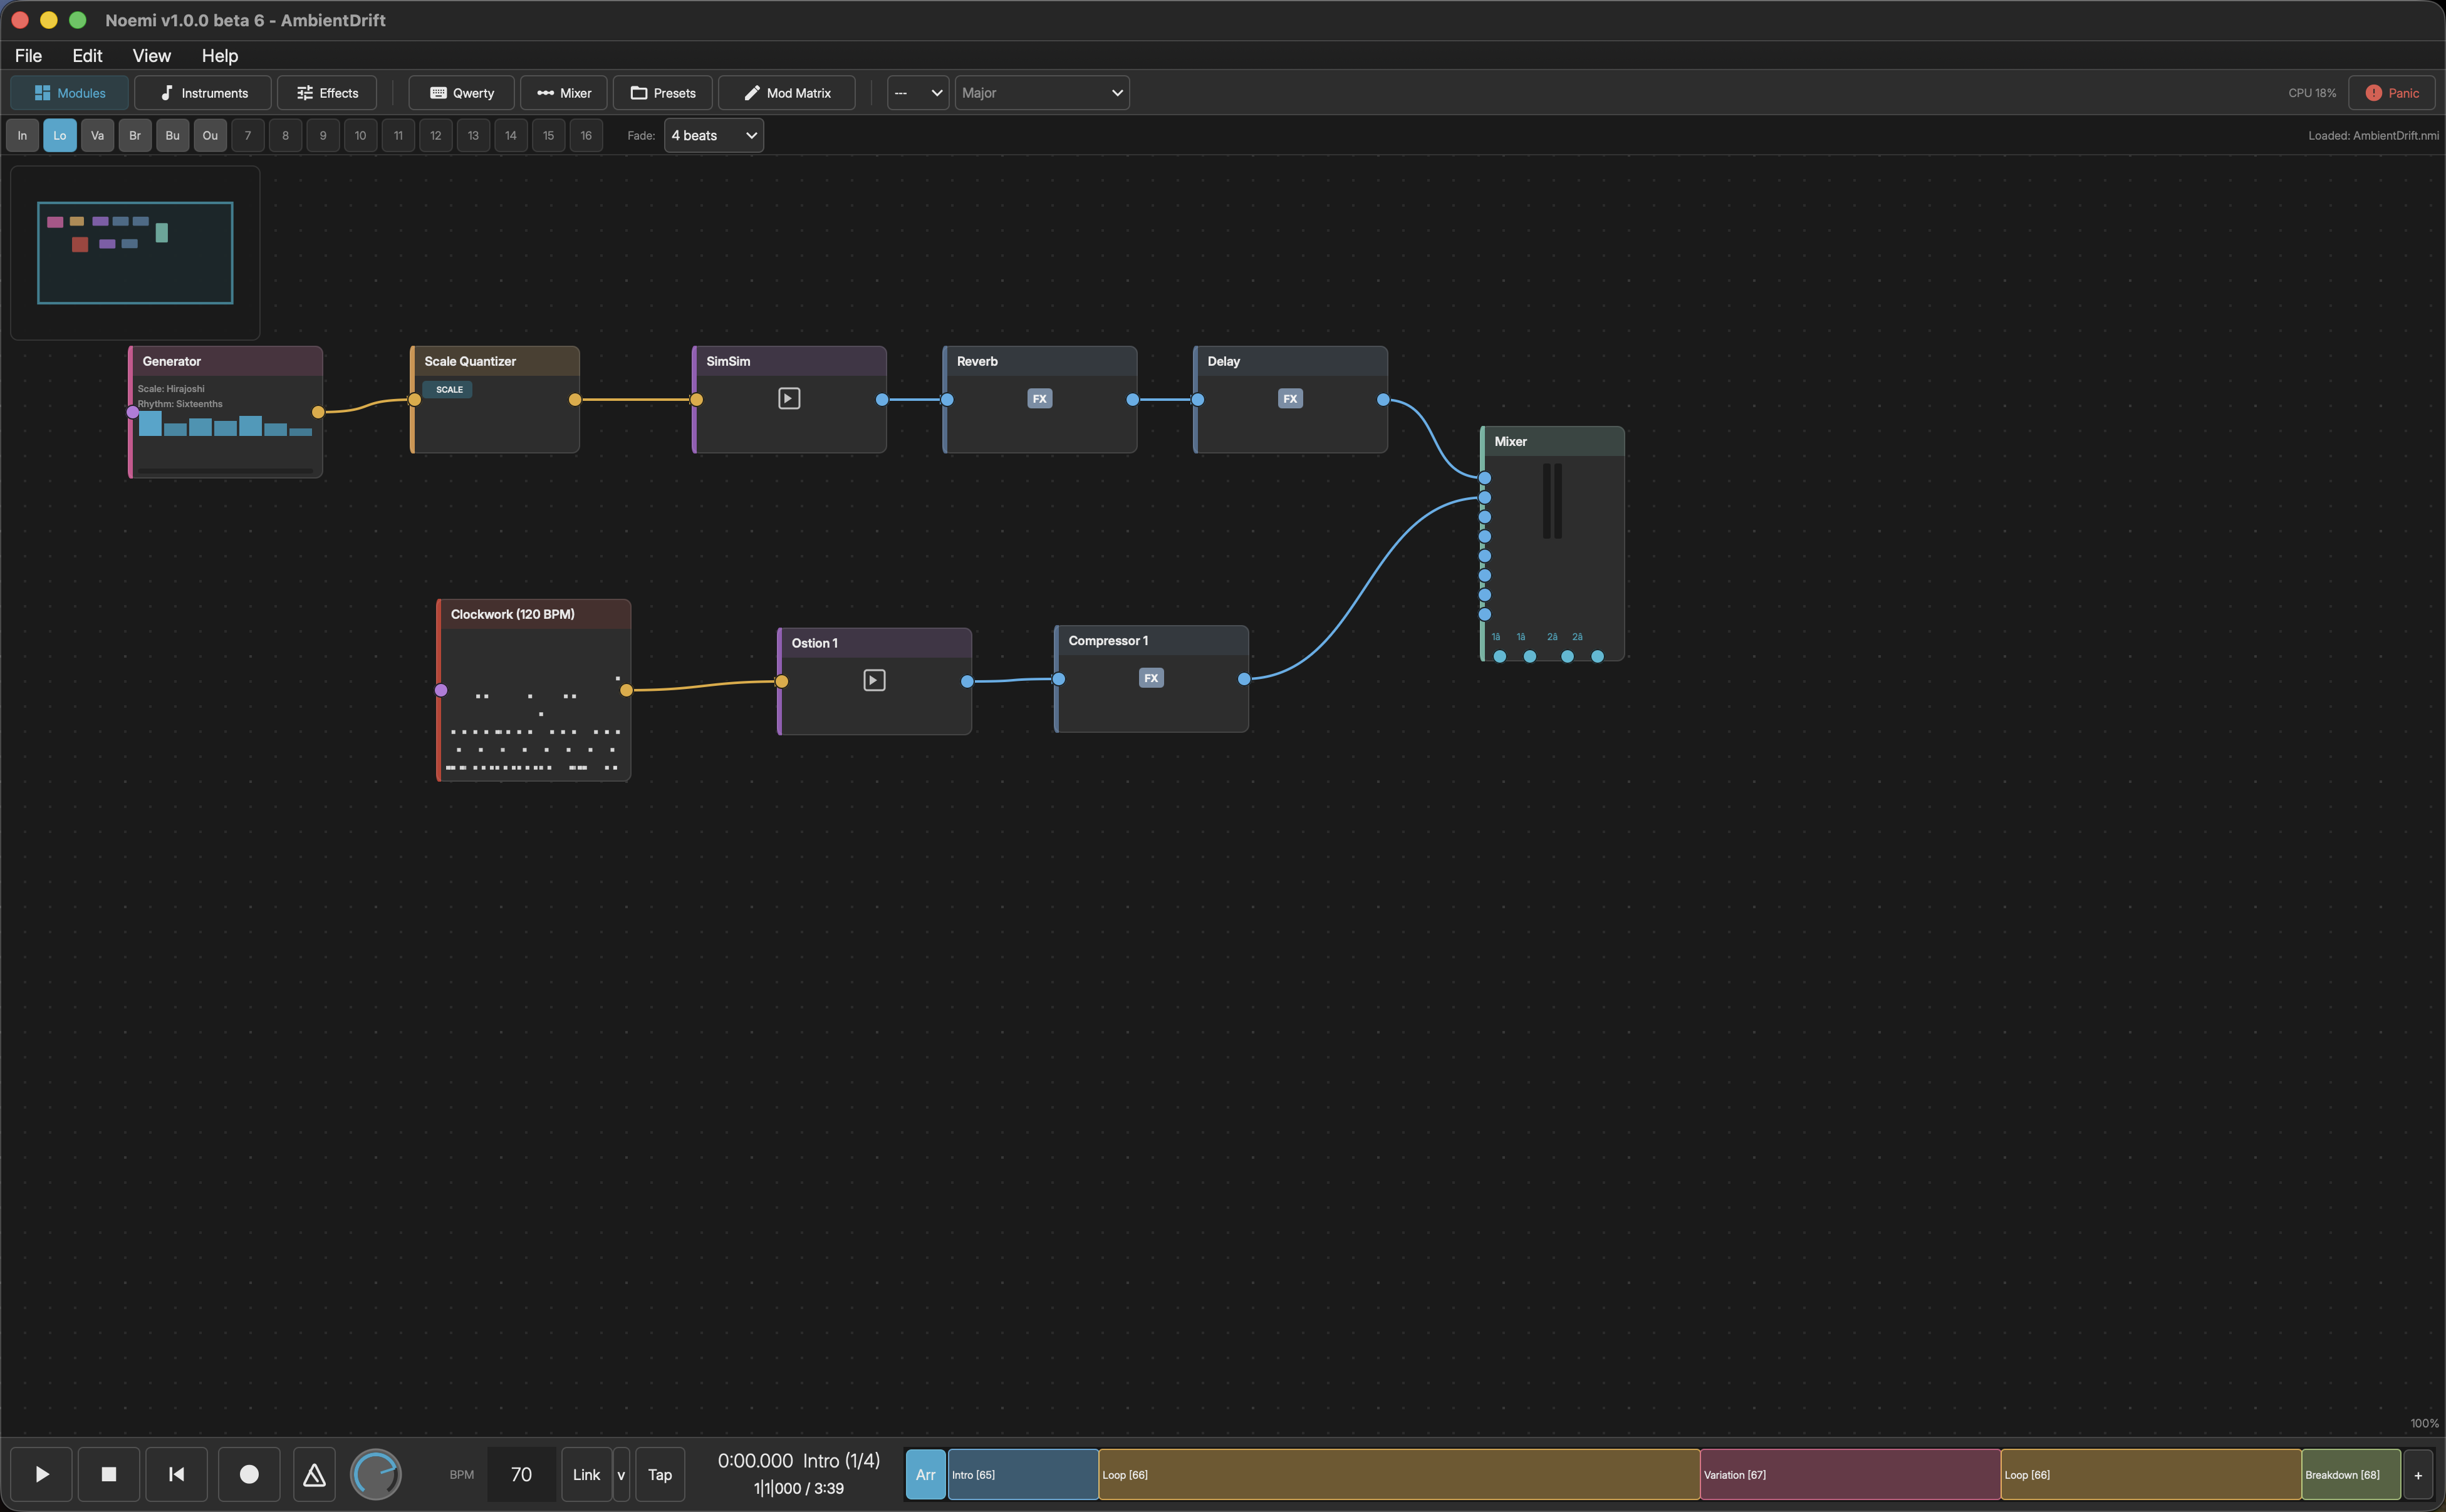Toggle the Link sync button
Screen dimensions: 2446x1512
coord(586,1474)
